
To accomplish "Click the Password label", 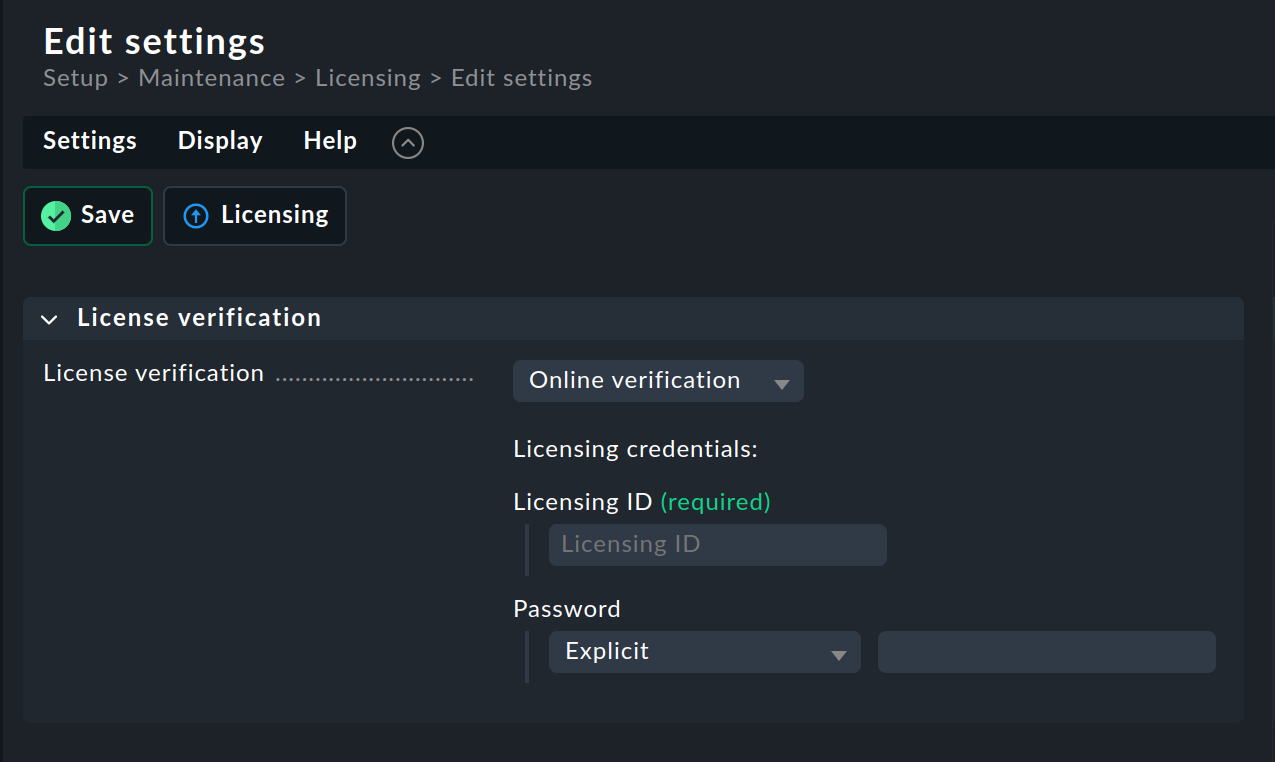I will coord(567,609).
